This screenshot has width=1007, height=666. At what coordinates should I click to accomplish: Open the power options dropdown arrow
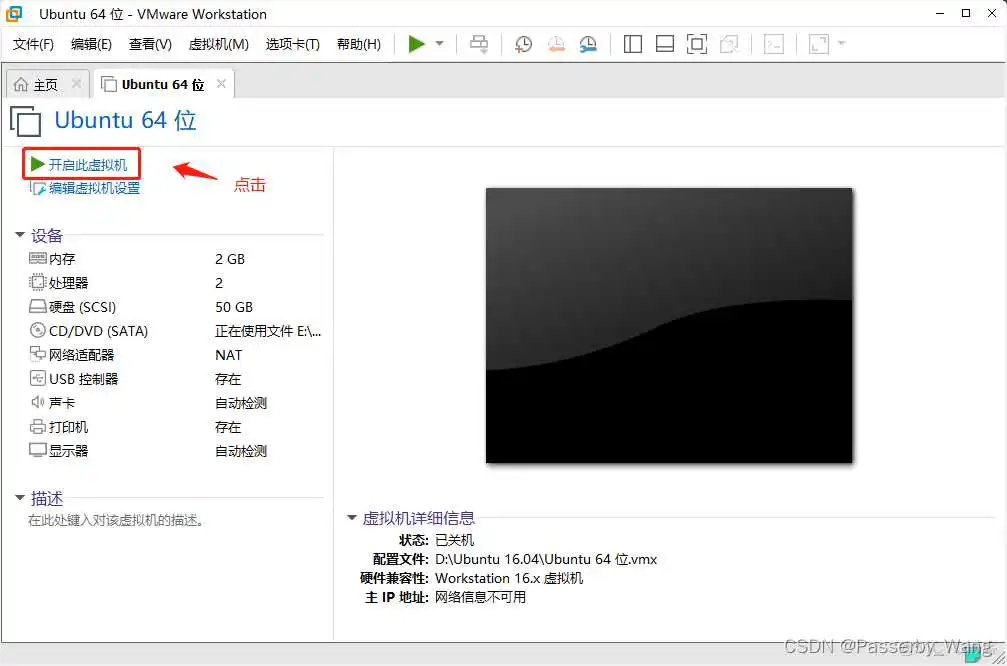pos(439,44)
